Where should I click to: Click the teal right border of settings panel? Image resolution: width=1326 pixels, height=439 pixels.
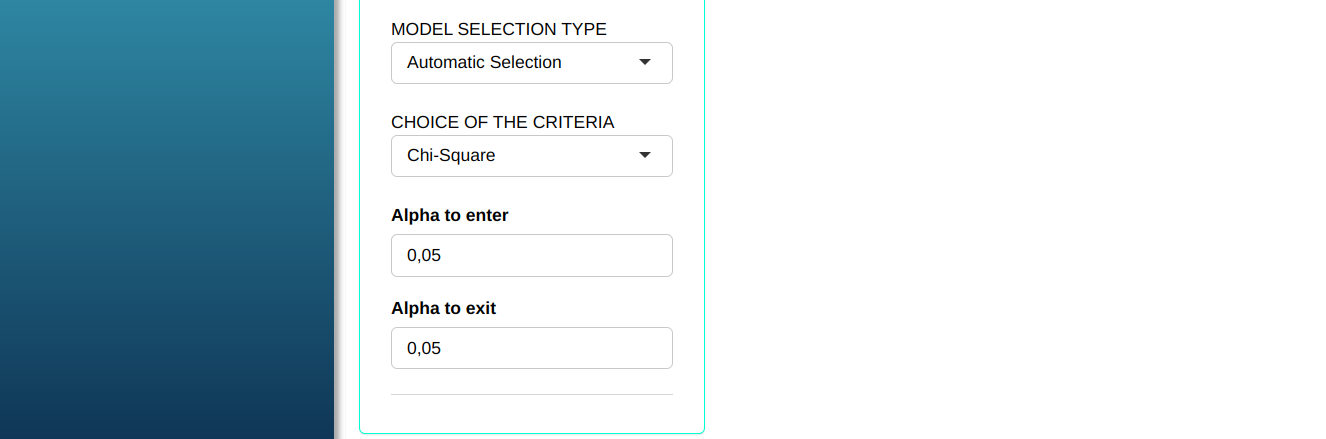click(x=704, y=220)
